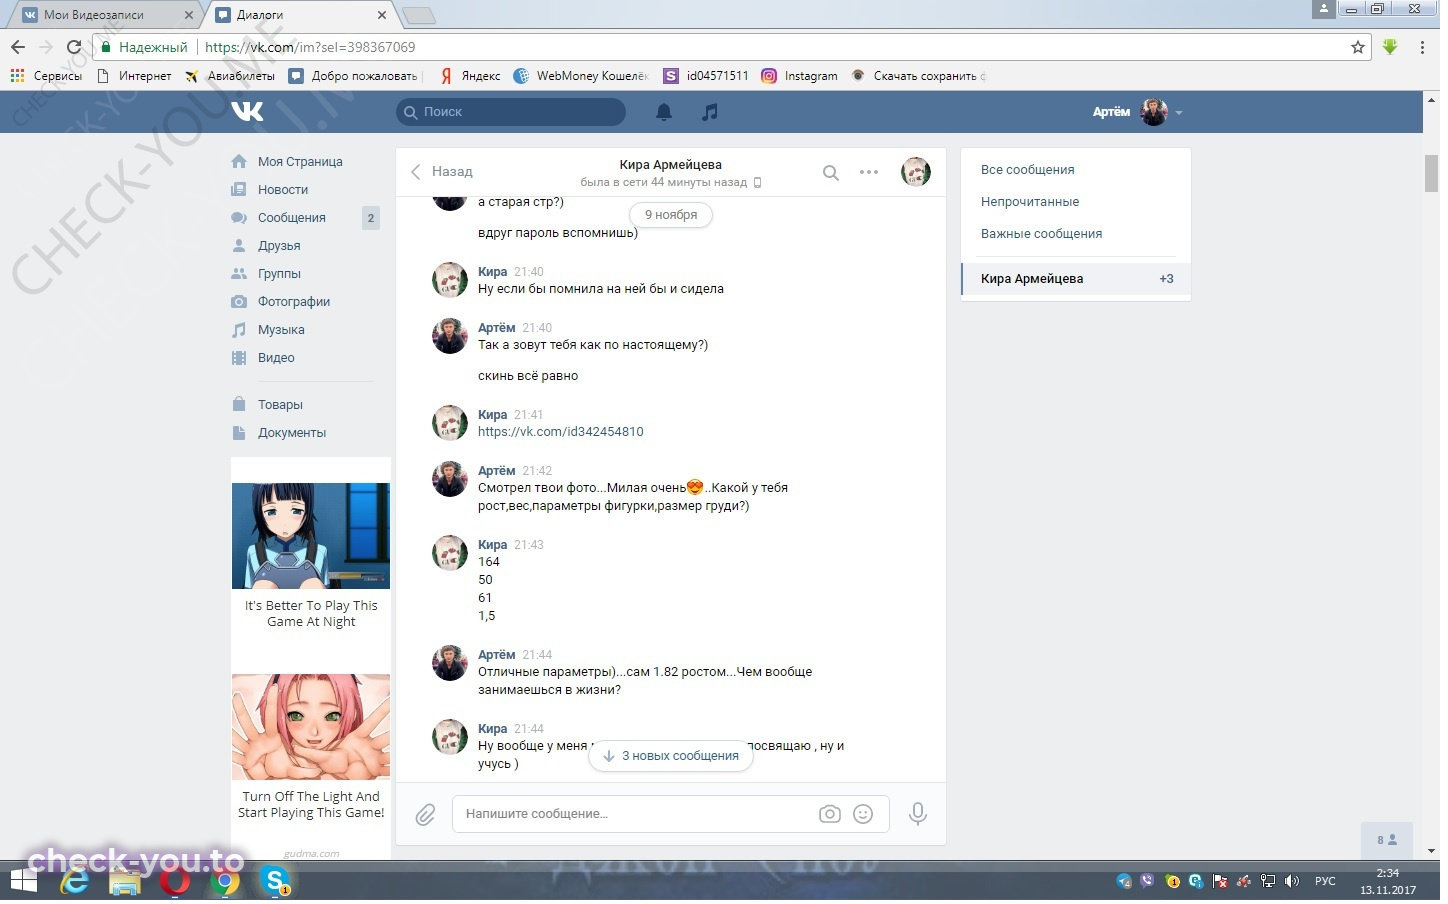Open a new browser tab

(x=418, y=15)
